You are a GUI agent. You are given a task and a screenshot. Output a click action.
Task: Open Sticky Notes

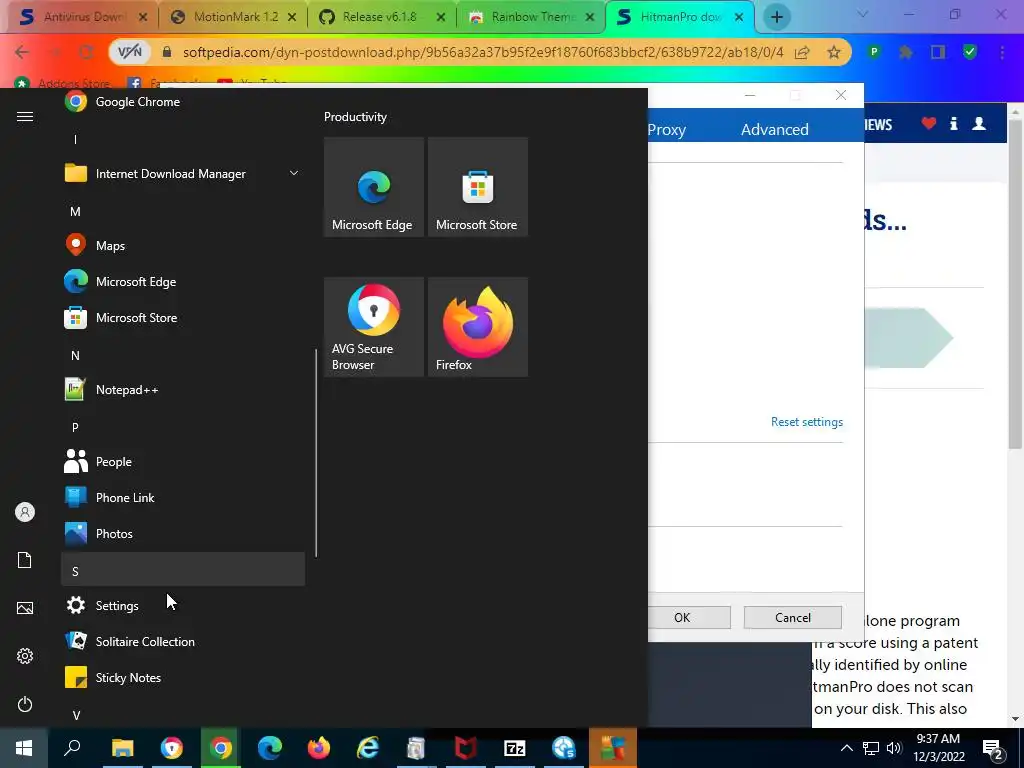coord(183,677)
